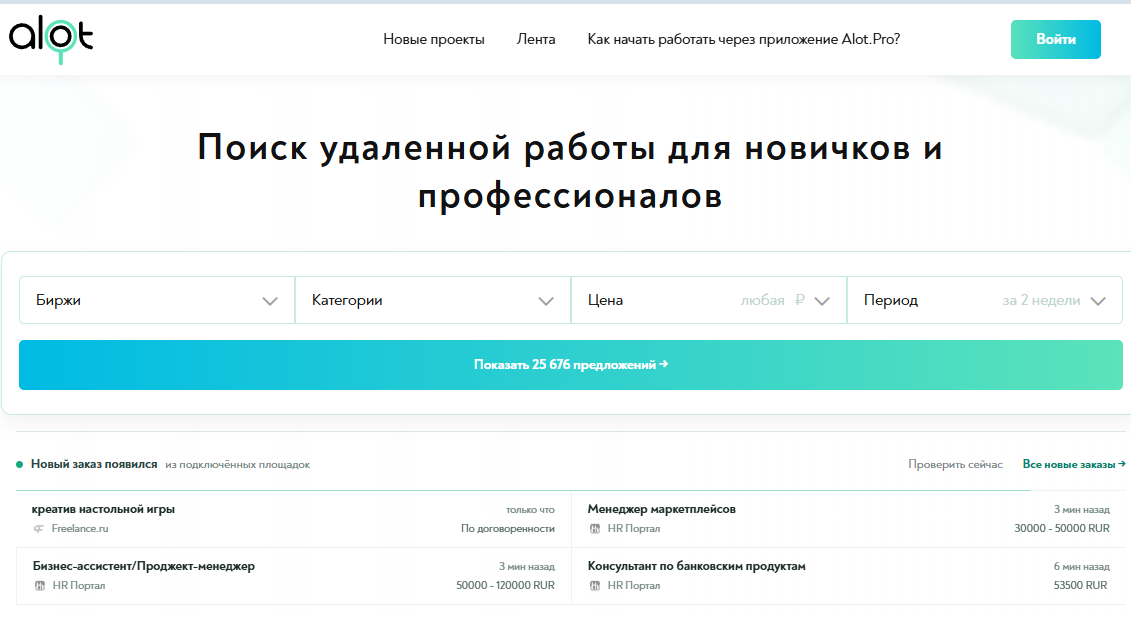Go to the Лента page
The width and height of the screenshot is (1131, 617).
pyautogui.click(x=536, y=39)
